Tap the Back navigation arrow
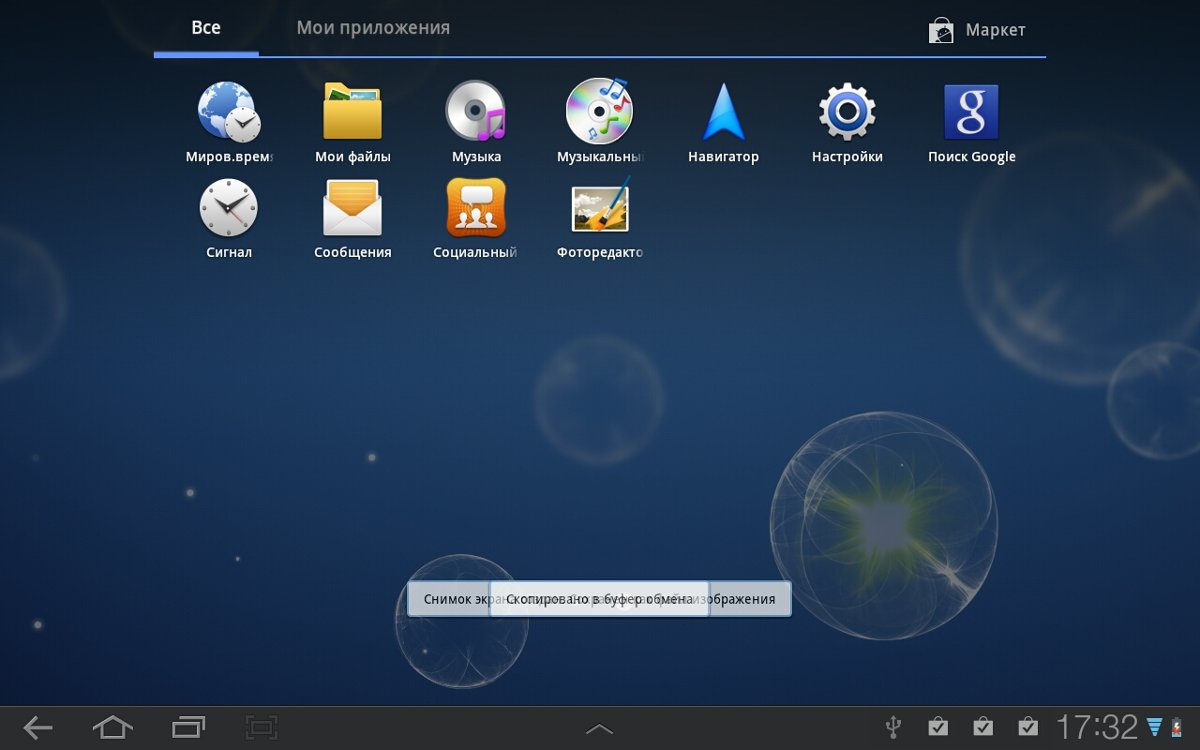 [38, 728]
